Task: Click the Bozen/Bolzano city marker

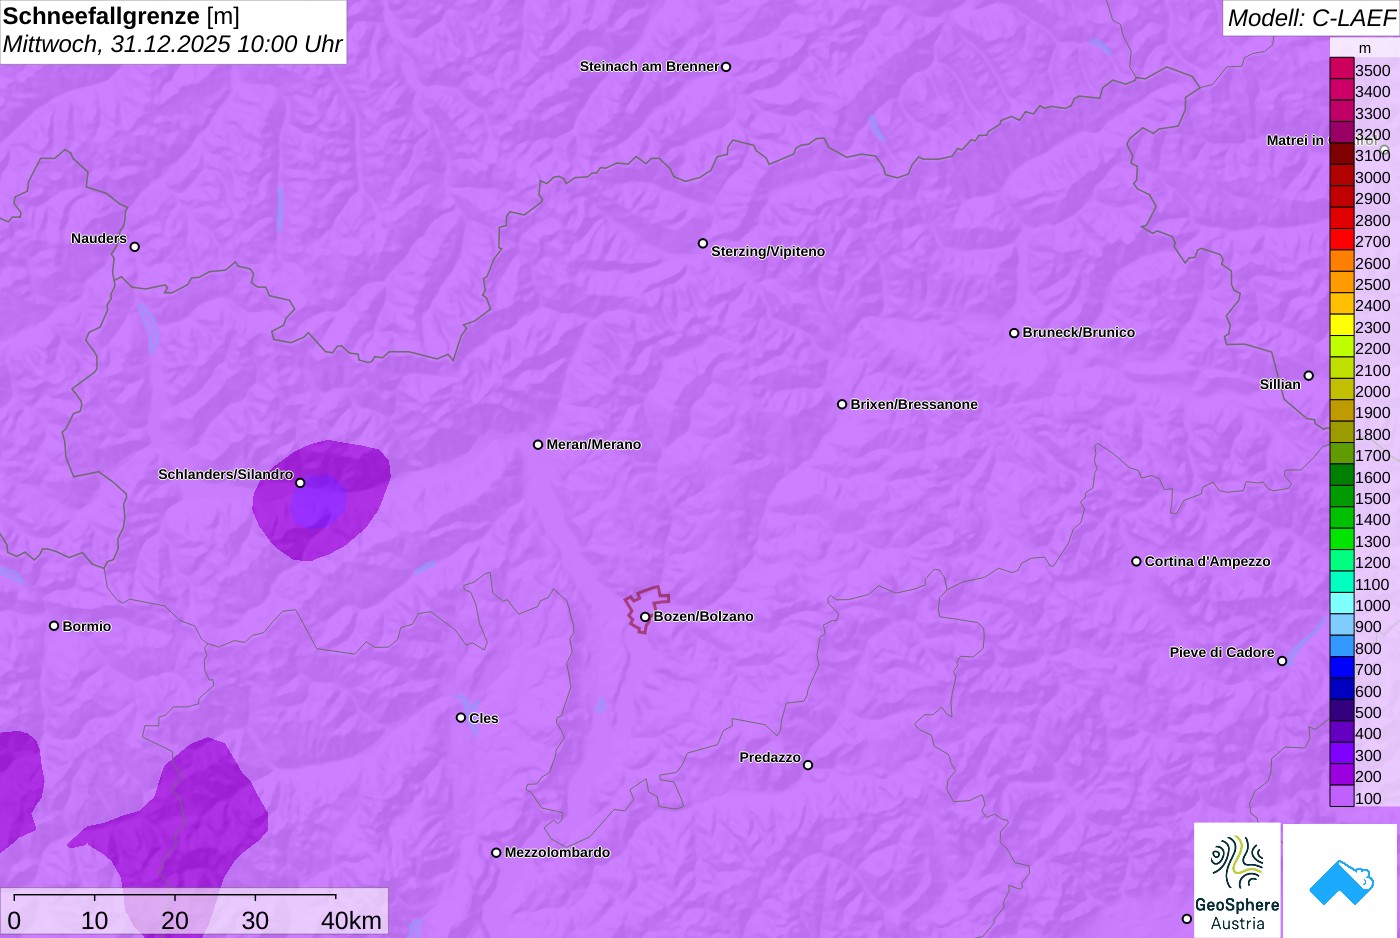Action: coord(645,617)
